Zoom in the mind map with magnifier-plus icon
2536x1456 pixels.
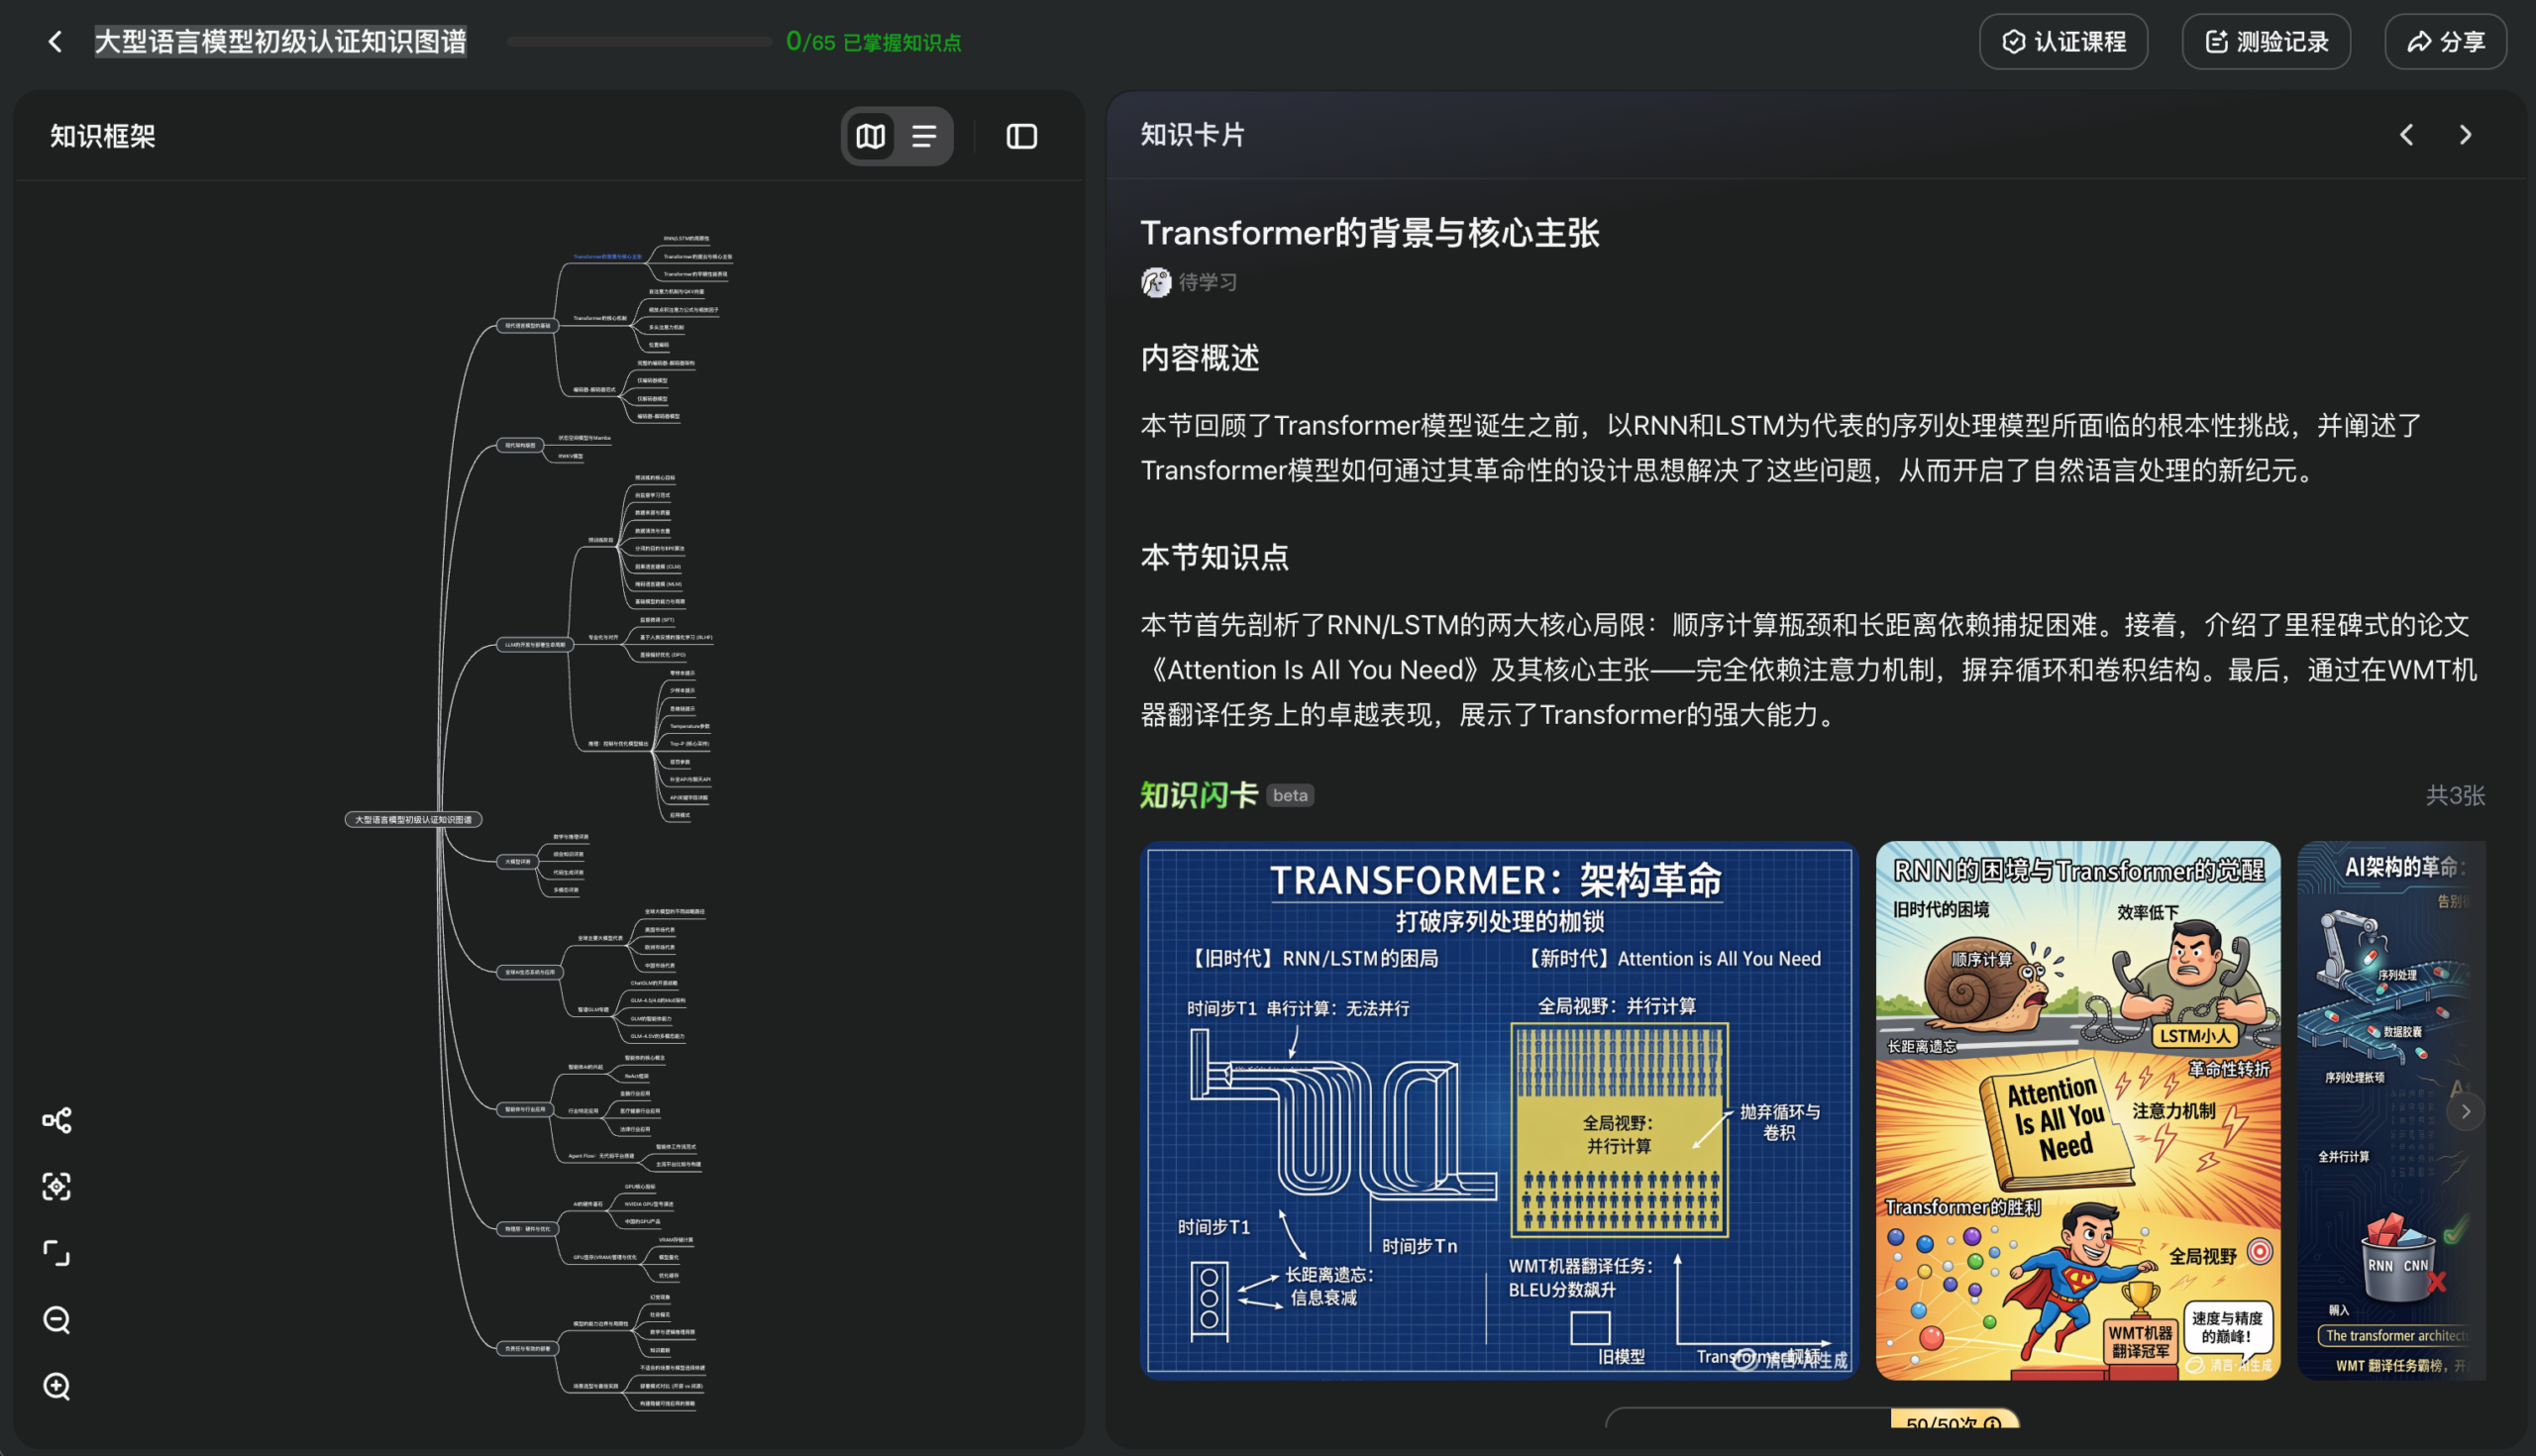[x=55, y=1387]
